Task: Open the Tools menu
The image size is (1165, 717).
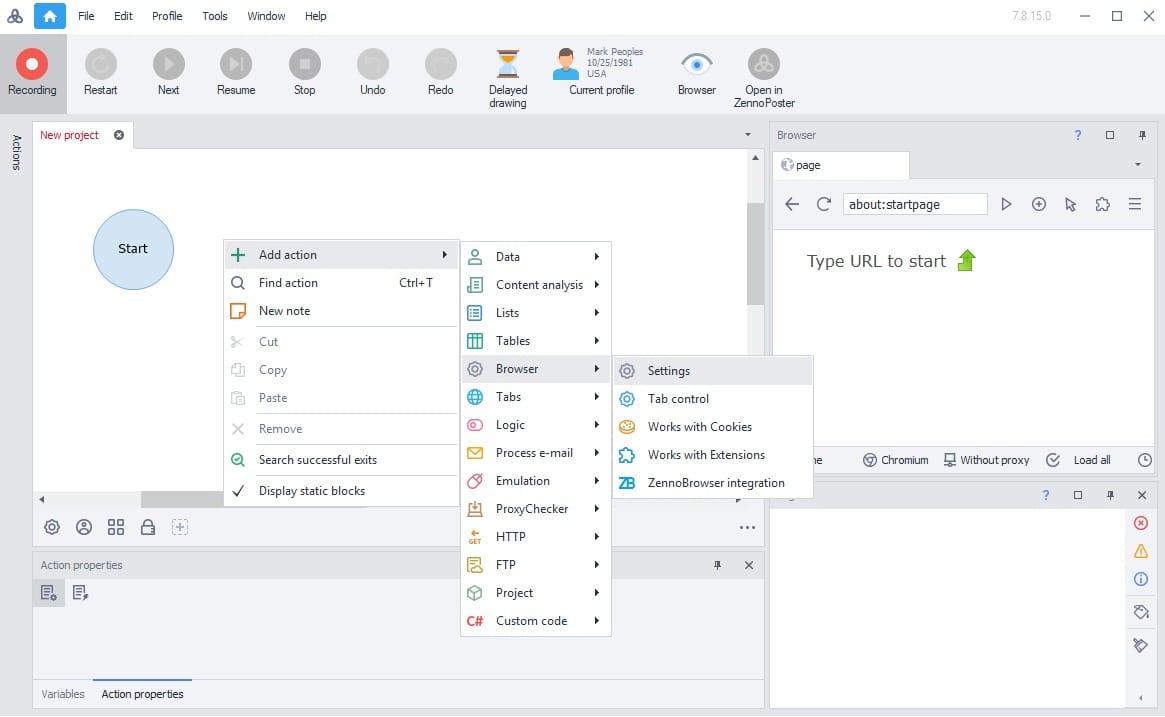Action: 214,15
